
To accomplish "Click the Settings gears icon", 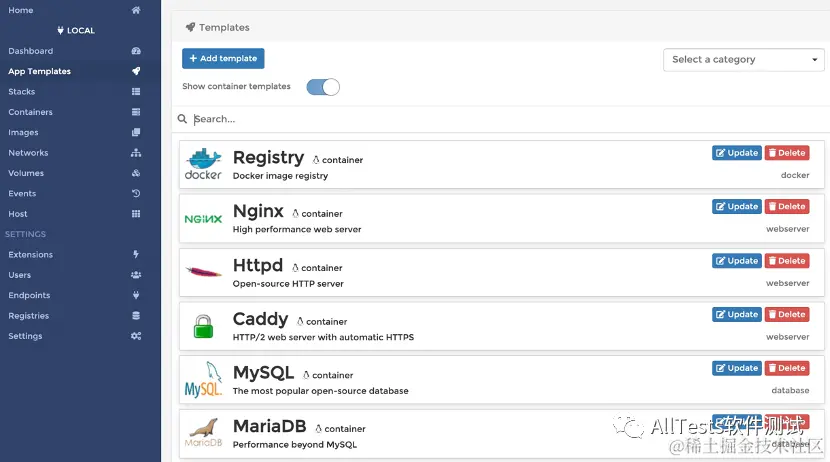I will point(136,336).
